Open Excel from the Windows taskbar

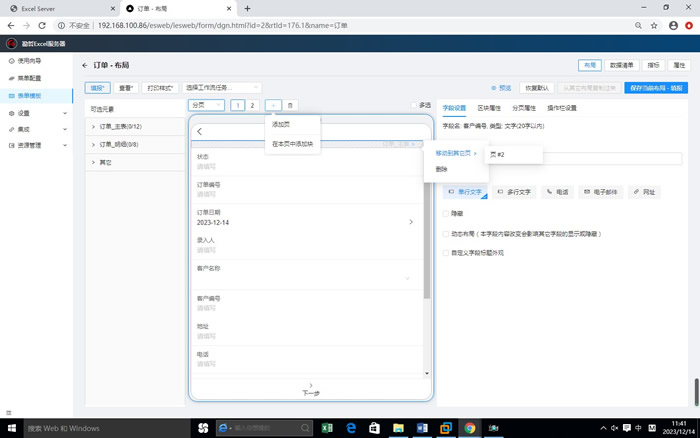(326, 428)
